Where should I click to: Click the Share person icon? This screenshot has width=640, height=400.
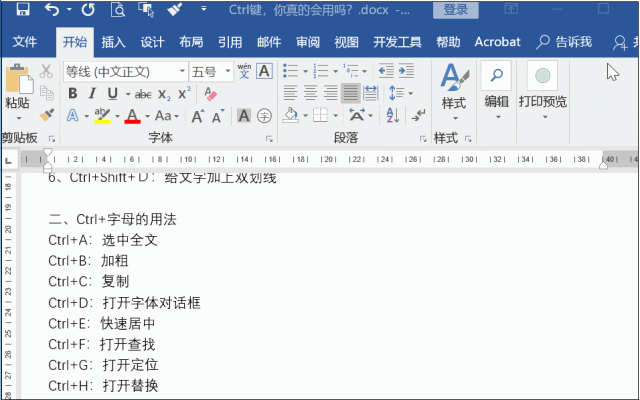(x=620, y=42)
